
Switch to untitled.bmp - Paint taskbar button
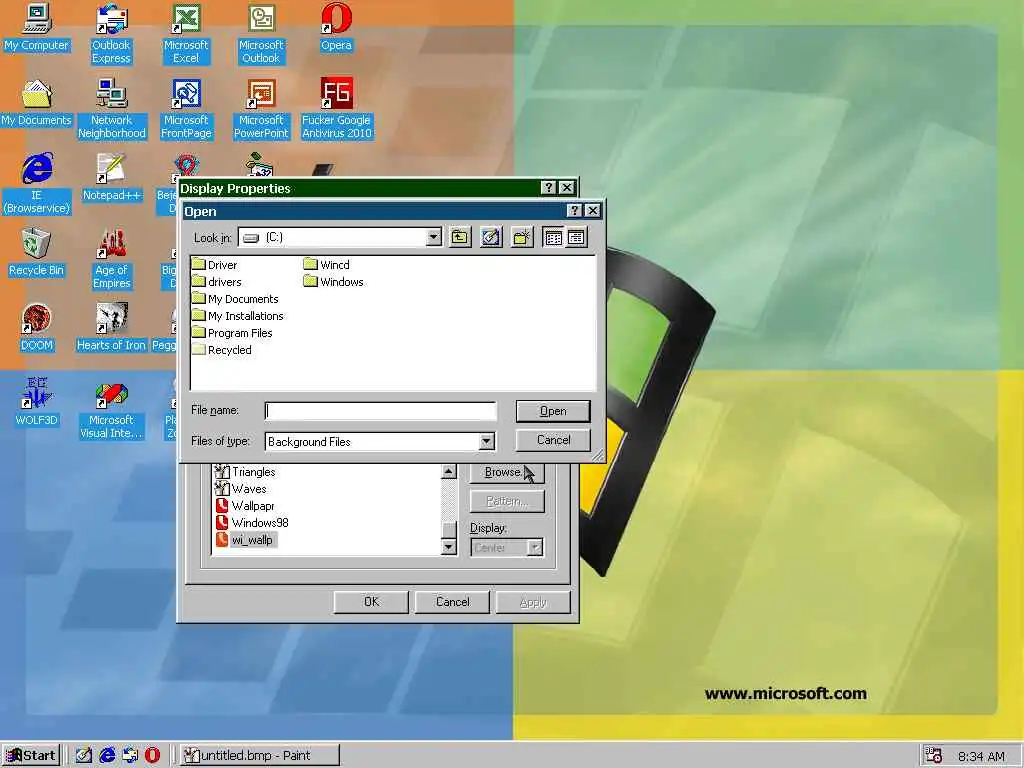[x=259, y=755]
